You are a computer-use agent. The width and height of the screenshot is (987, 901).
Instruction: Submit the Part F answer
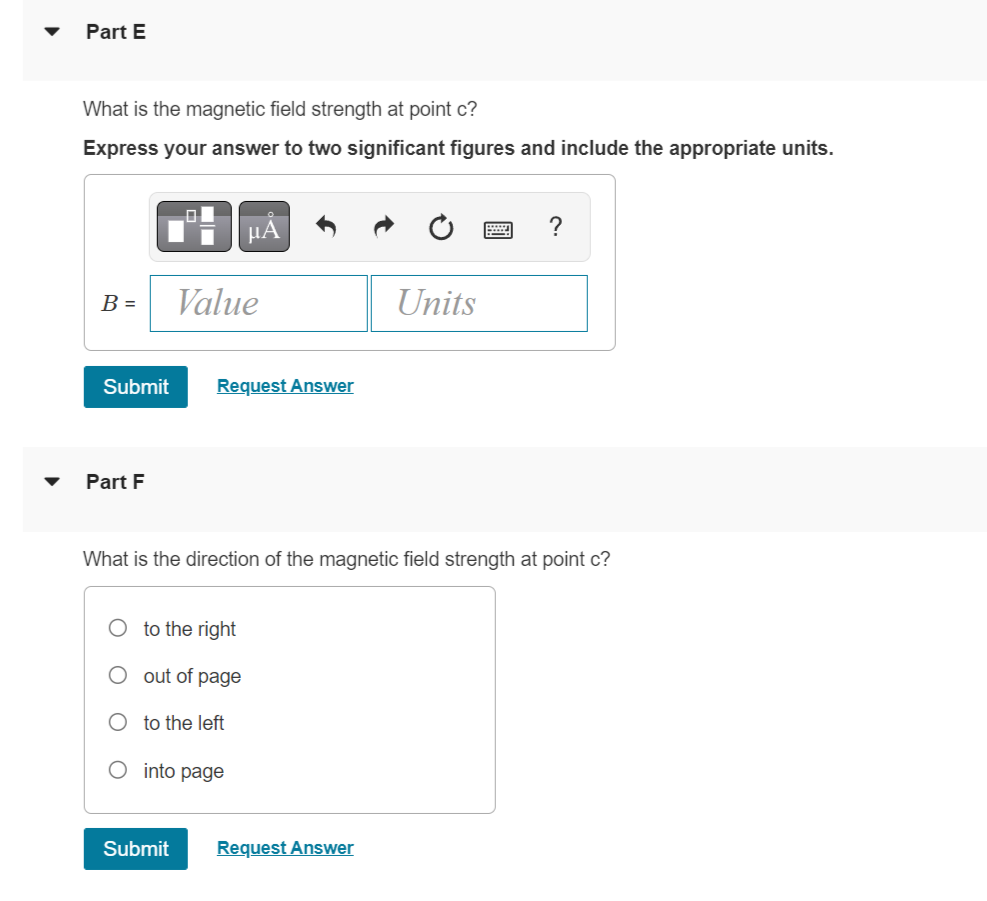click(x=136, y=849)
